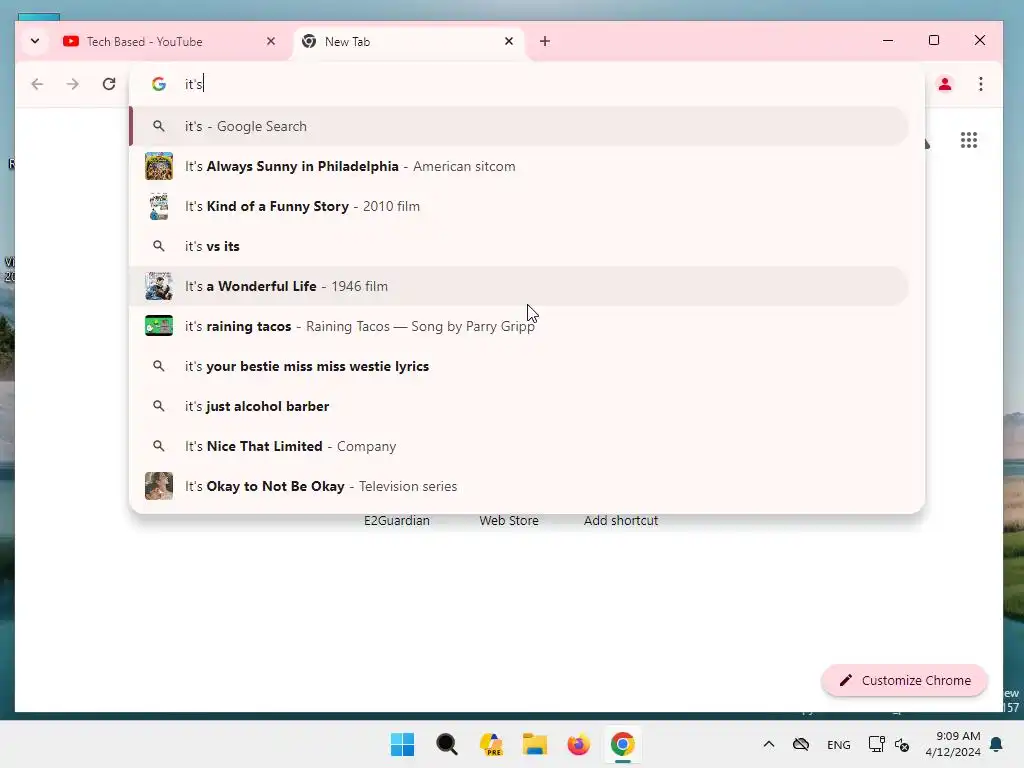The width and height of the screenshot is (1024, 768).
Task: Open the PRE app icon in the taskbar
Action: pyautogui.click(x=490, y=744)
